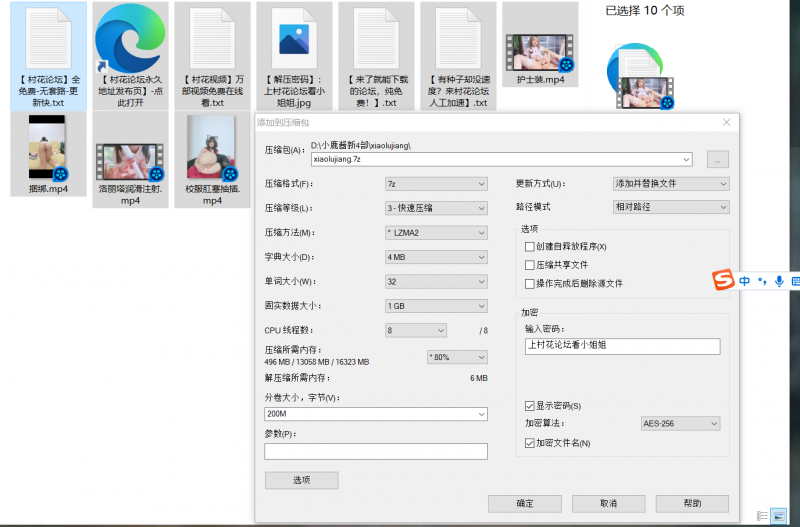Toggle the 中 language mode indicator
The width and height of the screenshot is (800, 527).
745,282
